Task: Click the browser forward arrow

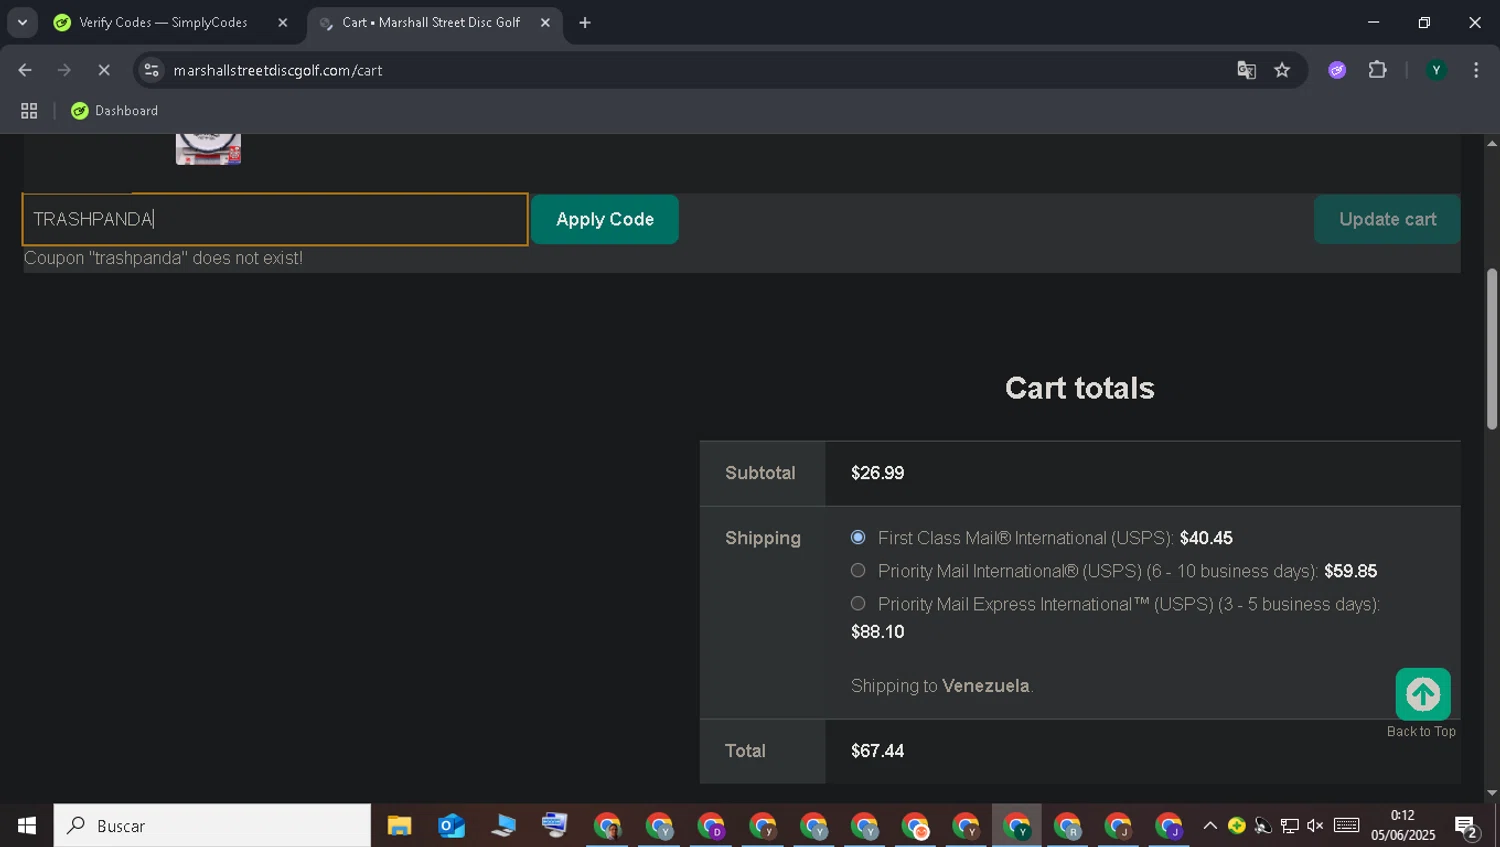Action: (64, 70)
